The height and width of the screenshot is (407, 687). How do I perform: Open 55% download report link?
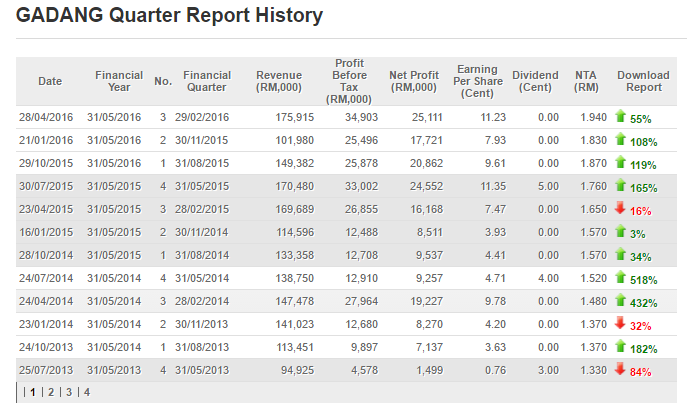click(x=641, y=119)
